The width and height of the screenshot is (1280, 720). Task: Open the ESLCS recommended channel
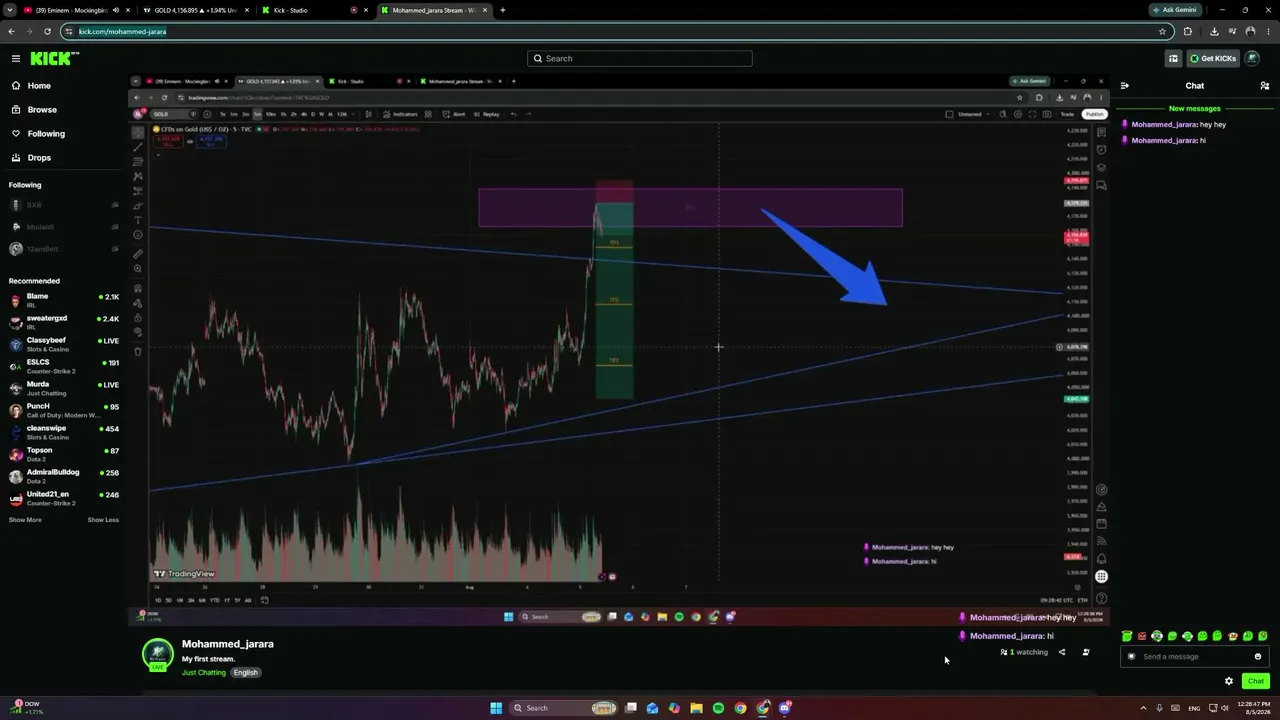(x=64, y=366)
